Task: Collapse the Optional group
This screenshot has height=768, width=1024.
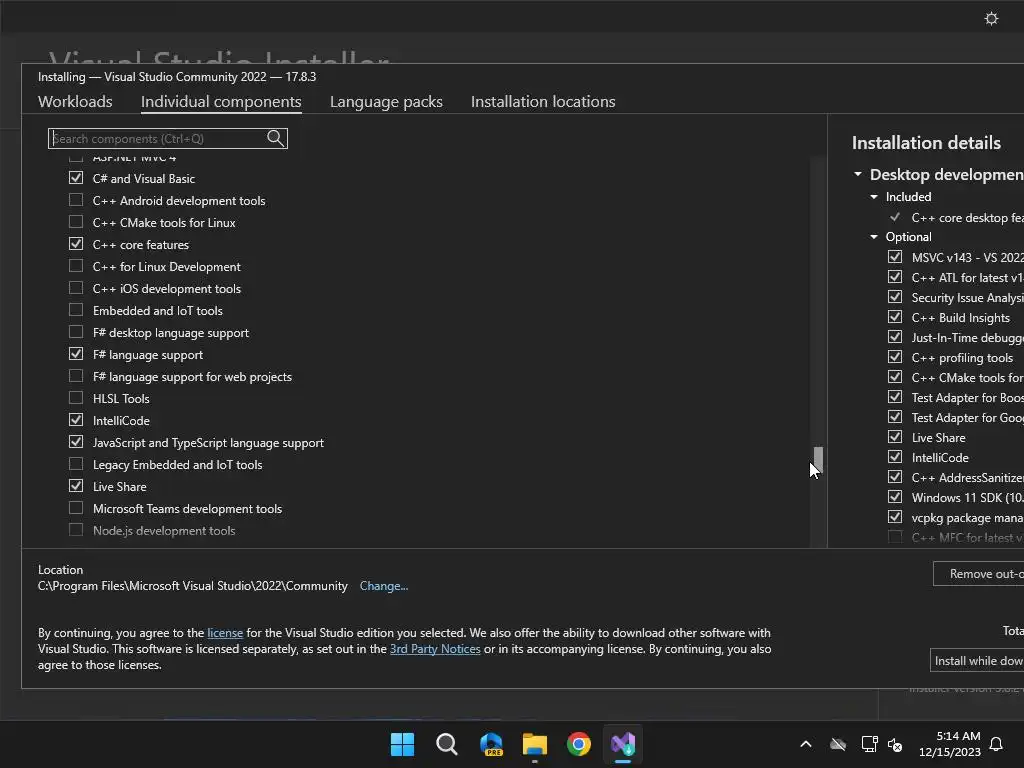Action: coord(874,237)
